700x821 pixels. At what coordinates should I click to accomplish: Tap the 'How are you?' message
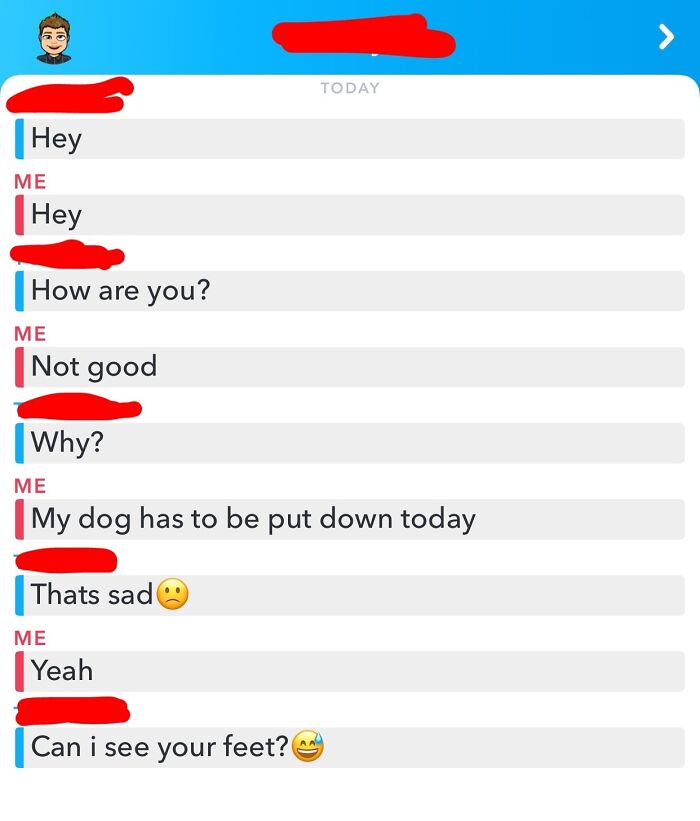350,291
